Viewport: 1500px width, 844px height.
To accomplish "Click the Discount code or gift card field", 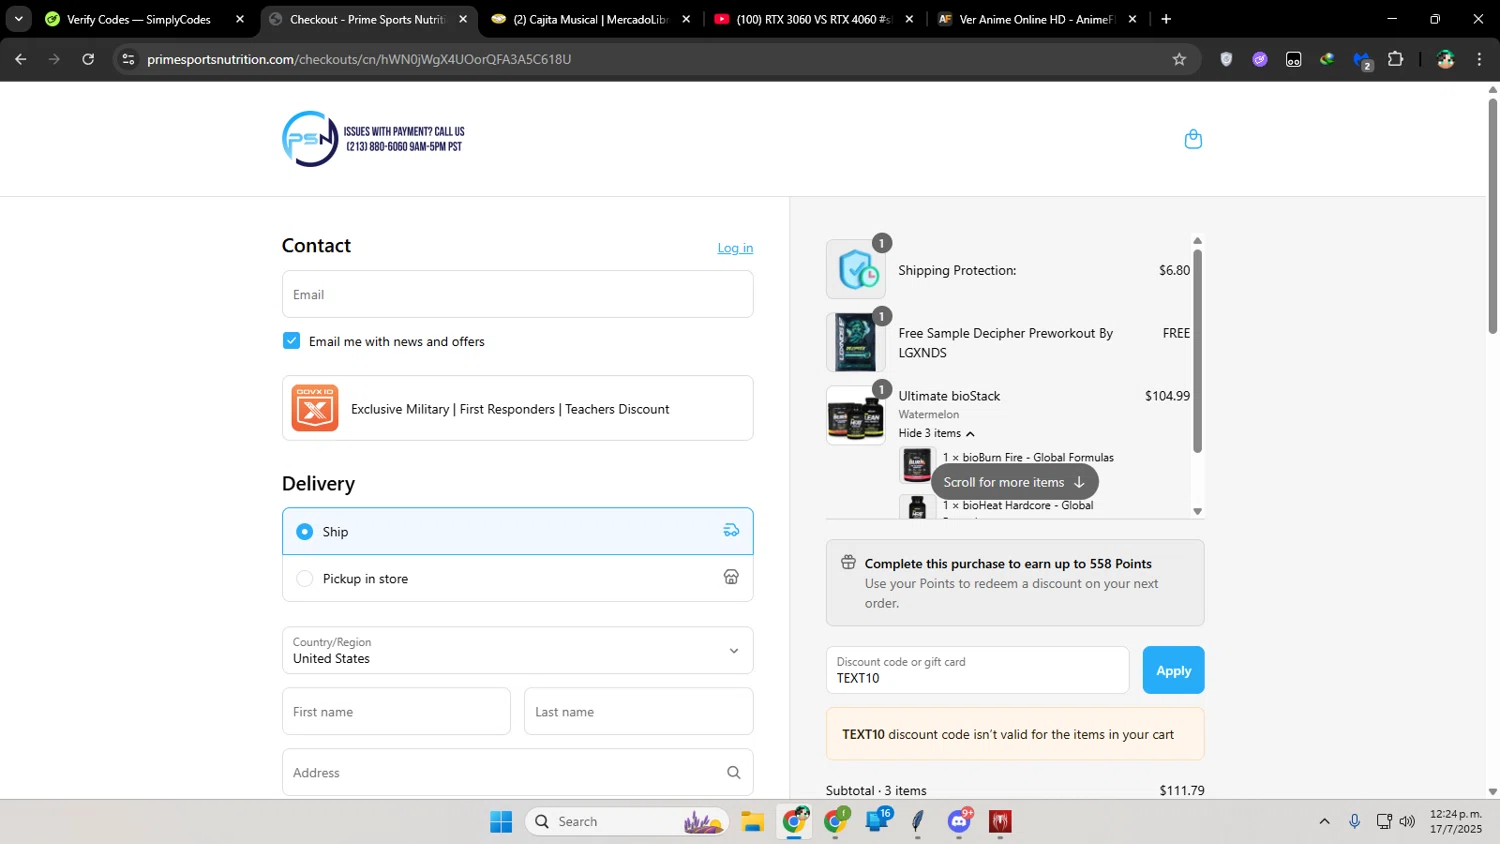I will [977, 670].
